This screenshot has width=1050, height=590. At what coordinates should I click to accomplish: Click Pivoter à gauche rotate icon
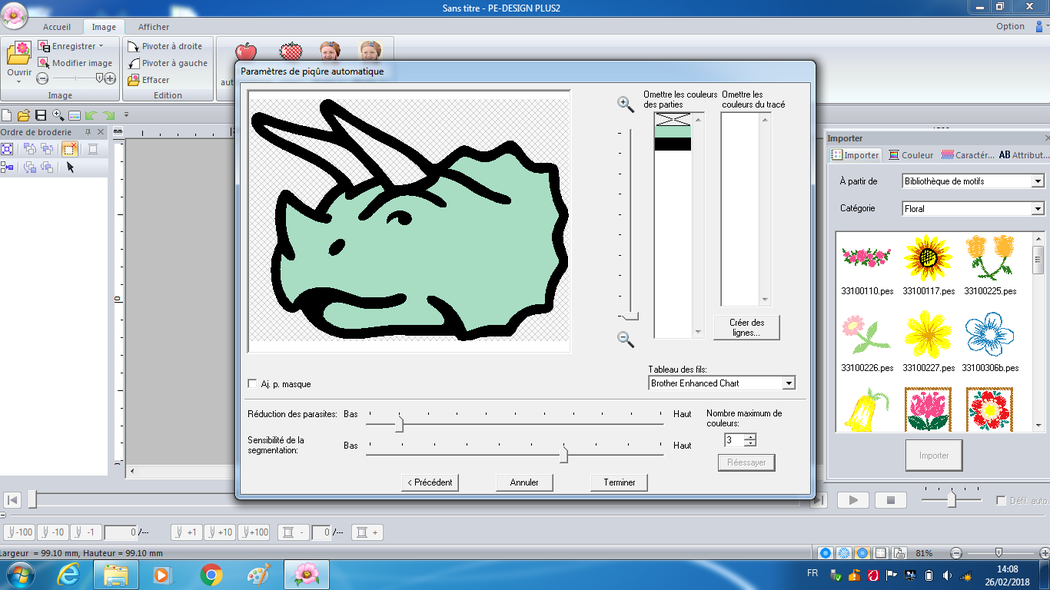(x=134, y=63)
